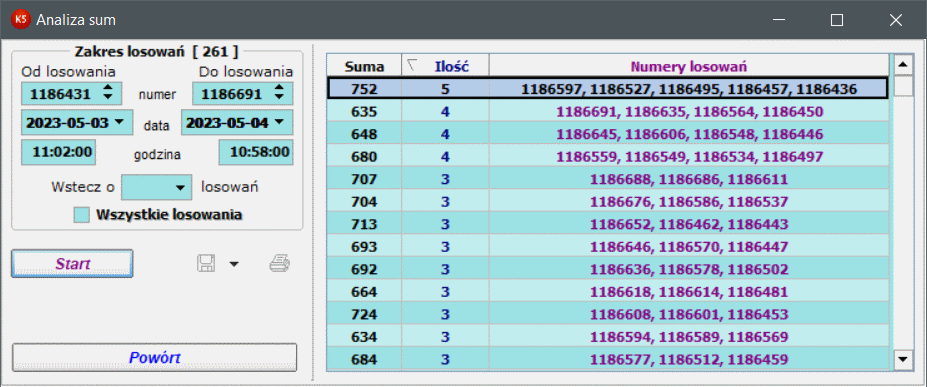Image resolution: width=927 pixels, height=387 pixels.
Task: Click draws 1186652, 1186462, 1186443
Action: [689, 224]
